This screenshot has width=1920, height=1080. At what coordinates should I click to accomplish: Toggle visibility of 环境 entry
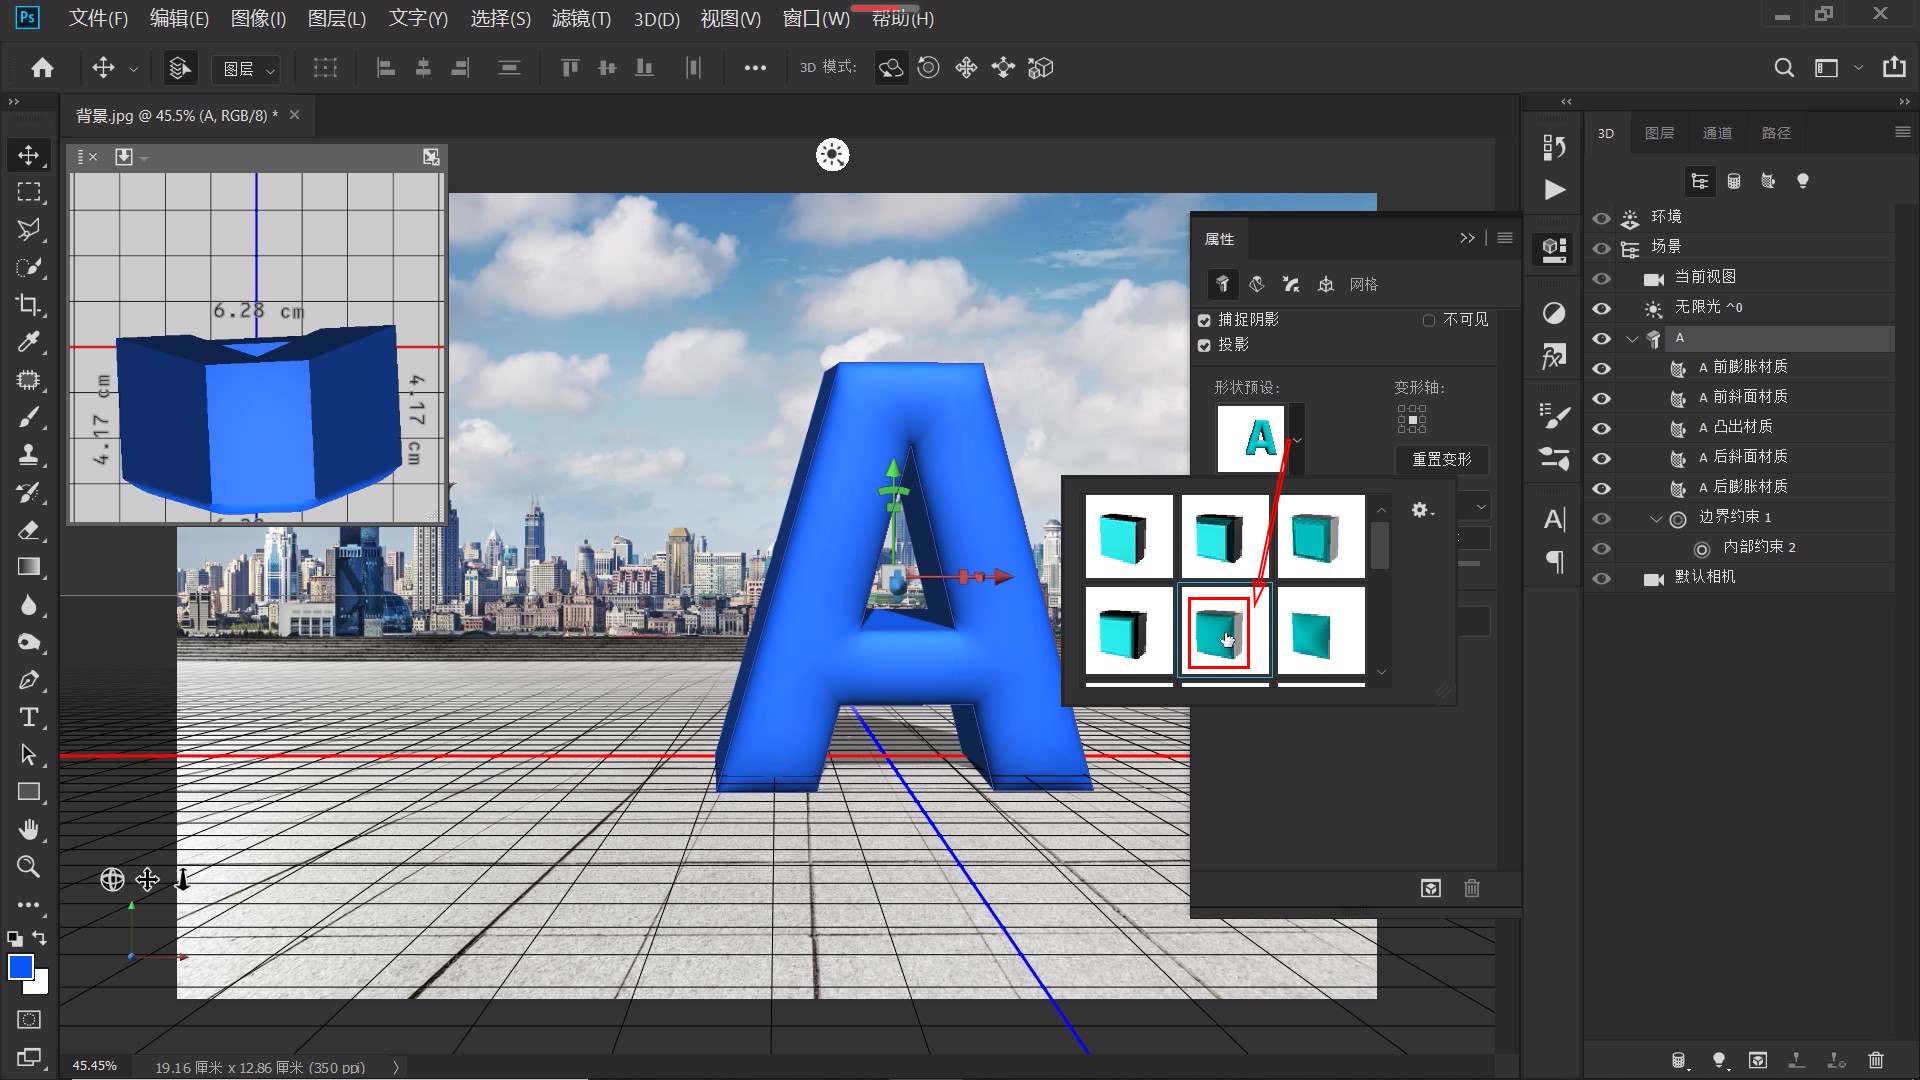point(1602,217)
